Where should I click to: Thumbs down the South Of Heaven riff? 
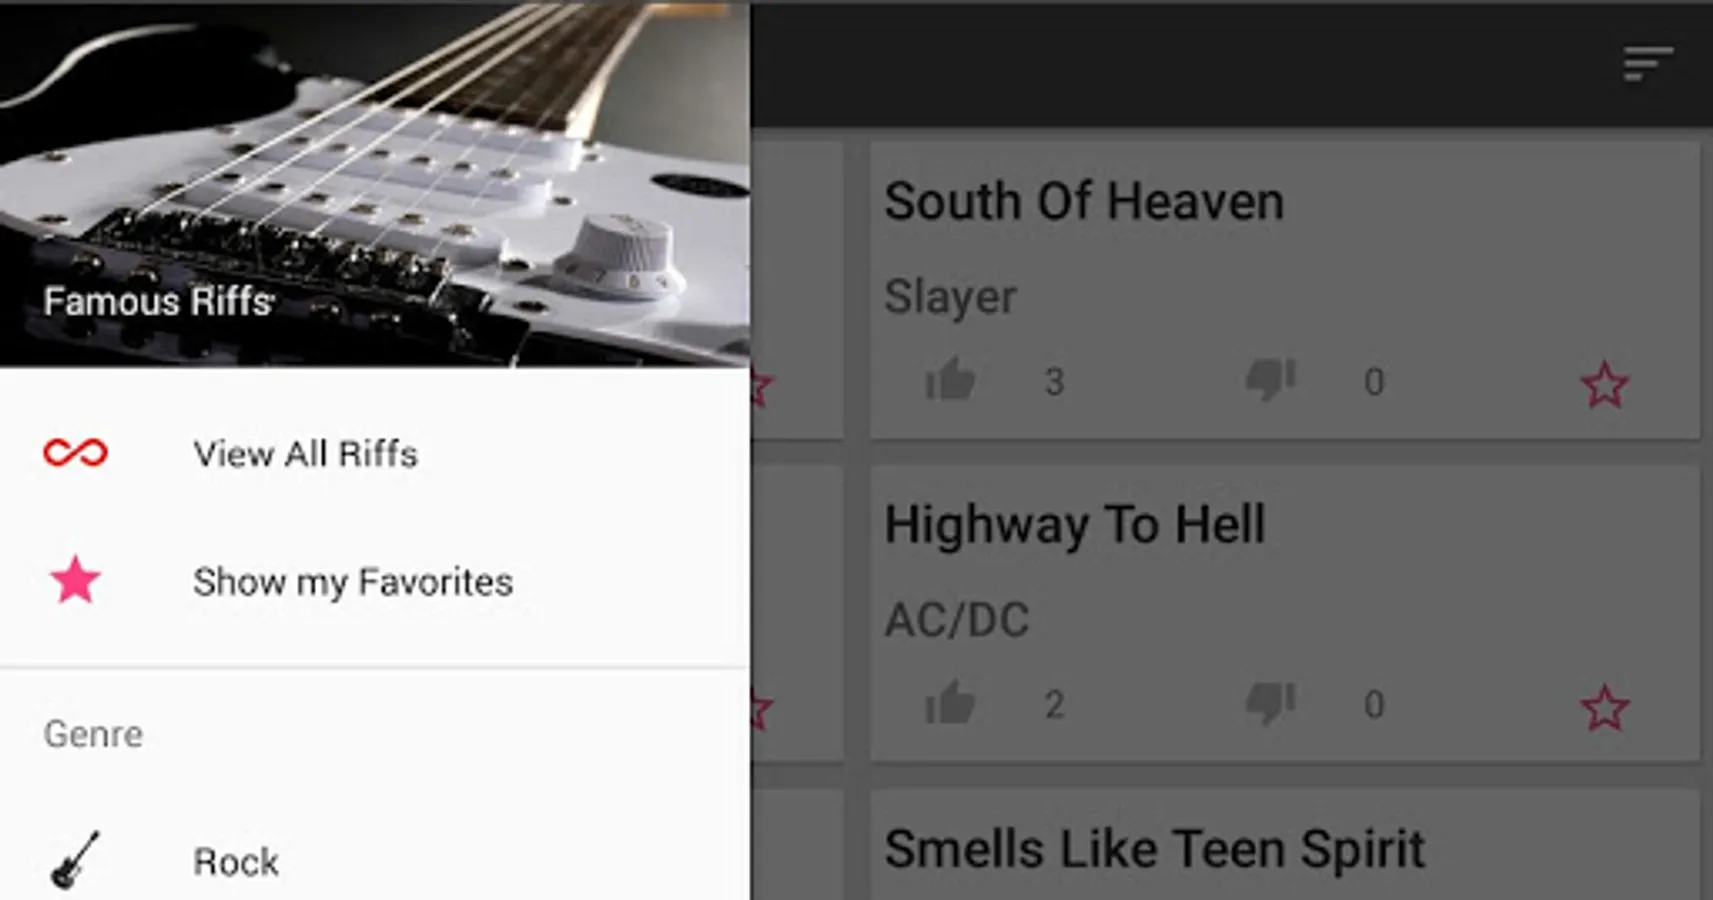(1270, 380)
